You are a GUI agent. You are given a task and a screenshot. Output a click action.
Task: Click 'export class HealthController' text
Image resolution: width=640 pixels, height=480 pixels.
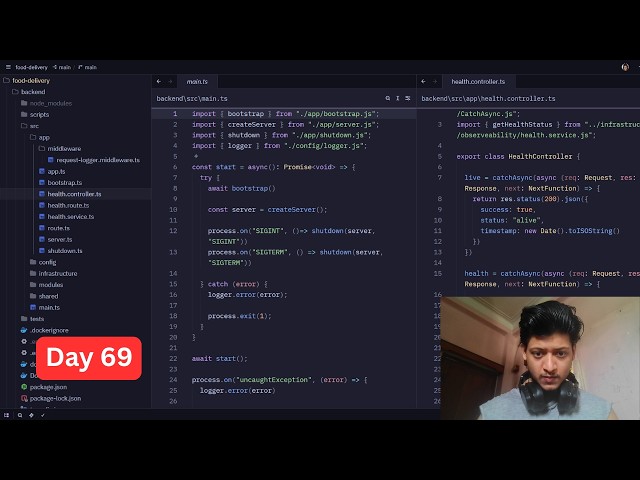pyautogui.click(x=514, y=156)
